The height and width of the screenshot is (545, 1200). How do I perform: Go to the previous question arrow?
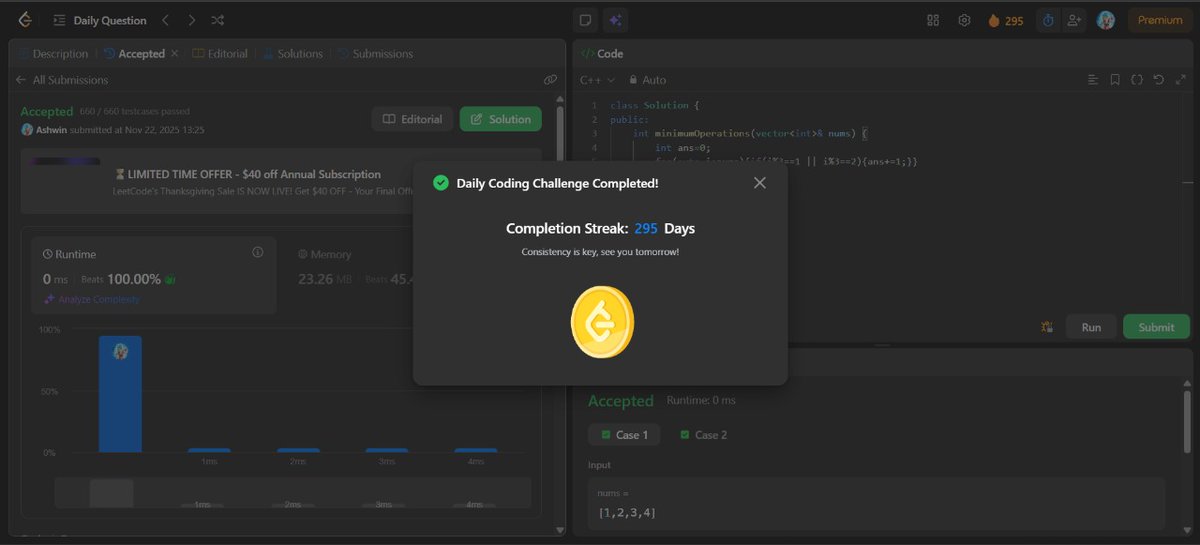(x=166, y=20)
